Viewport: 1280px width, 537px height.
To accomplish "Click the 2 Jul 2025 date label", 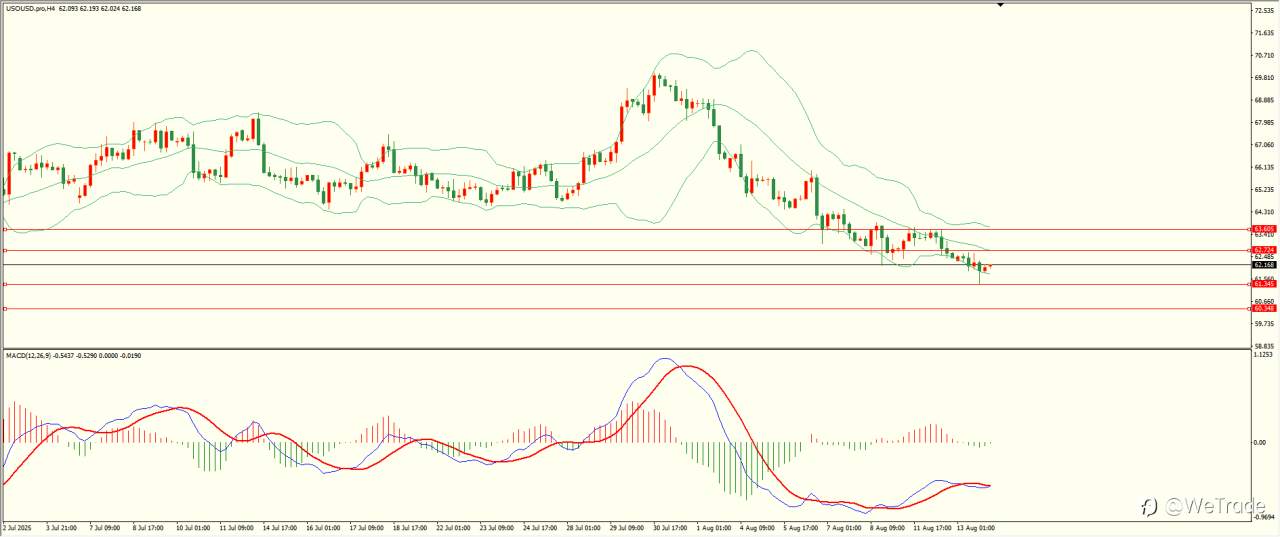I will pos(18,526).
